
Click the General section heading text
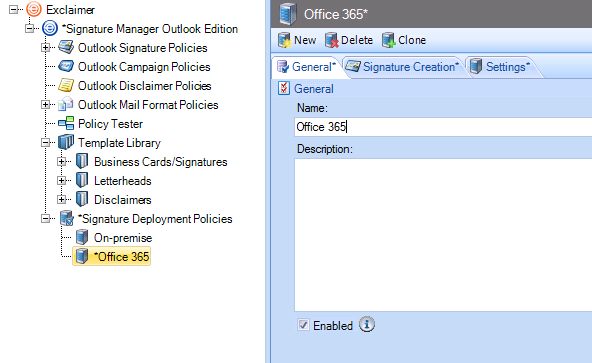(x=313, y=89)
